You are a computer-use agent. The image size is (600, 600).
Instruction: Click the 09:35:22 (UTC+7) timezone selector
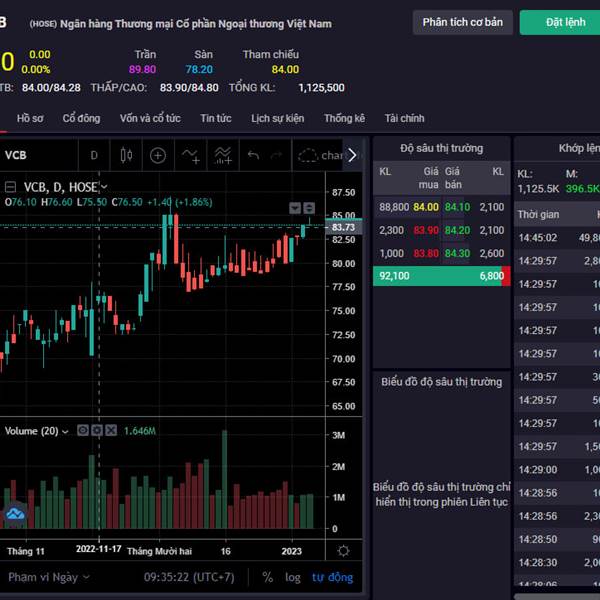click(189, 577)
